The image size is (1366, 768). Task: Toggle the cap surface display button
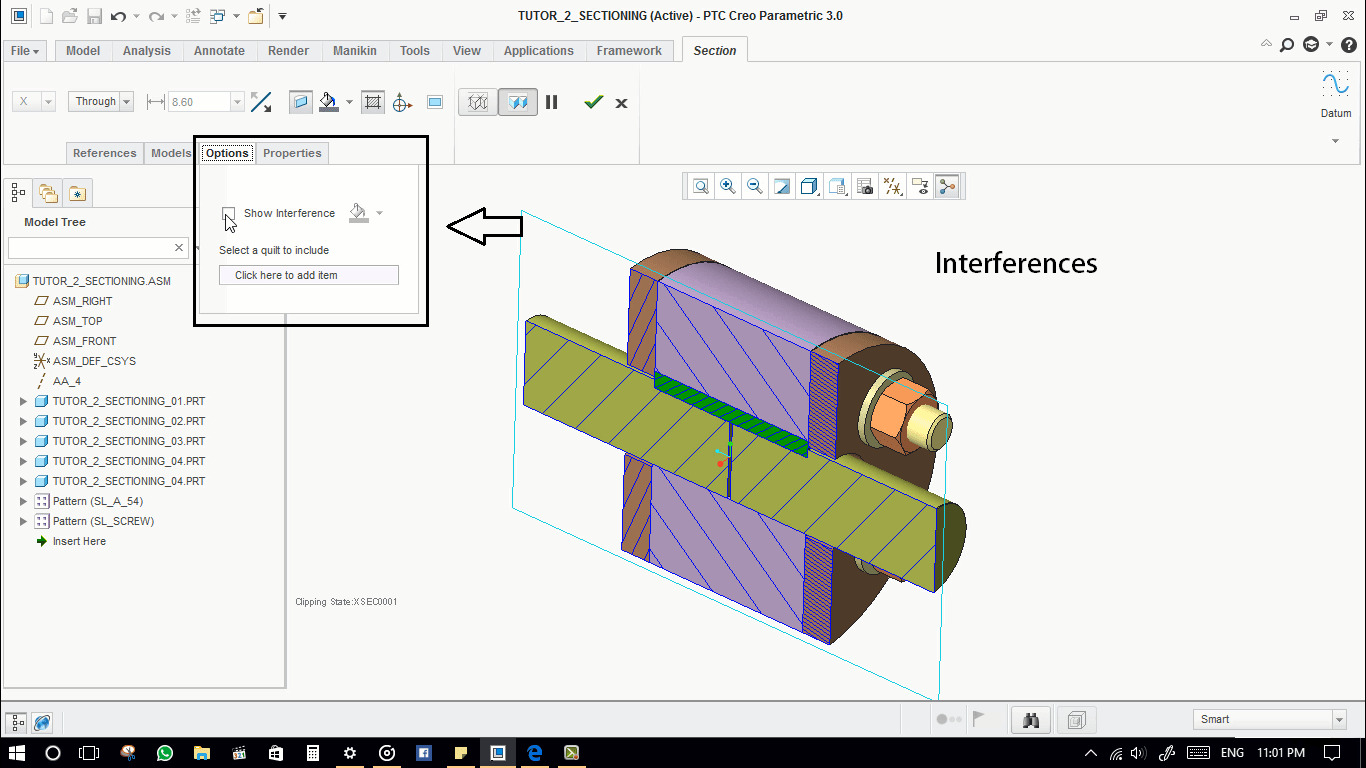[x=300, y=102]
